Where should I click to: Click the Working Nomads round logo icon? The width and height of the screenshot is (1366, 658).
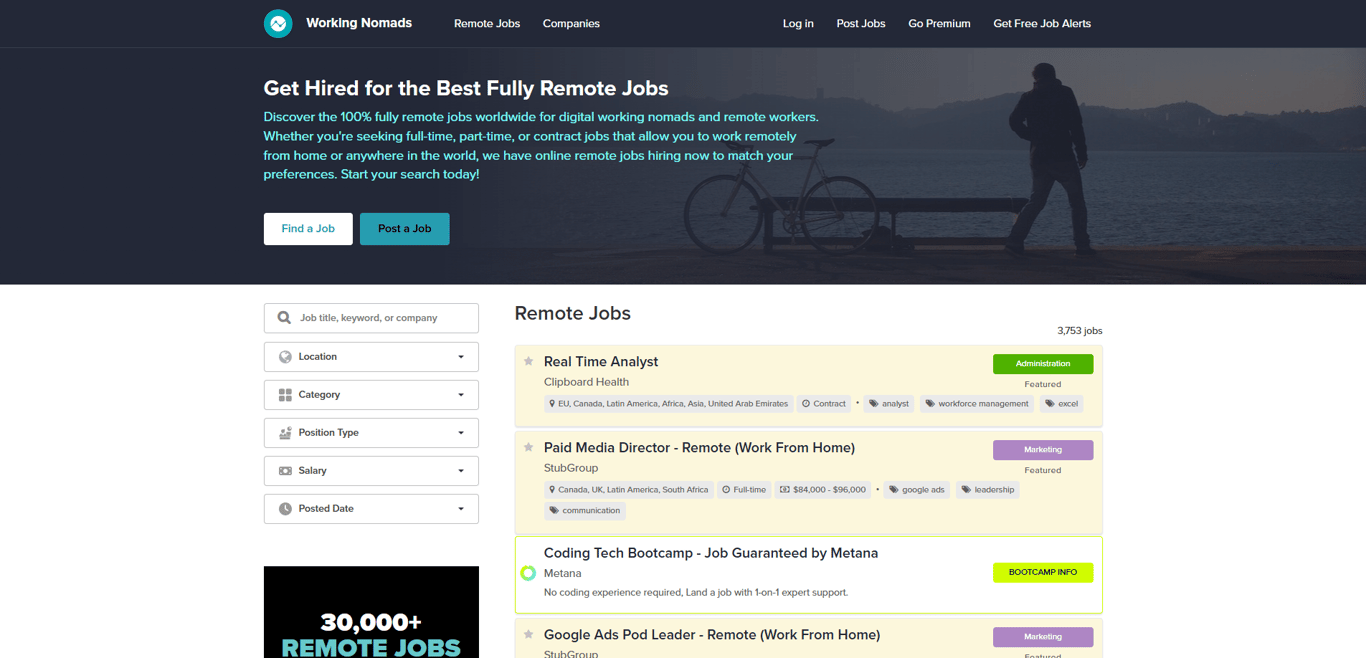click(278, 23)
